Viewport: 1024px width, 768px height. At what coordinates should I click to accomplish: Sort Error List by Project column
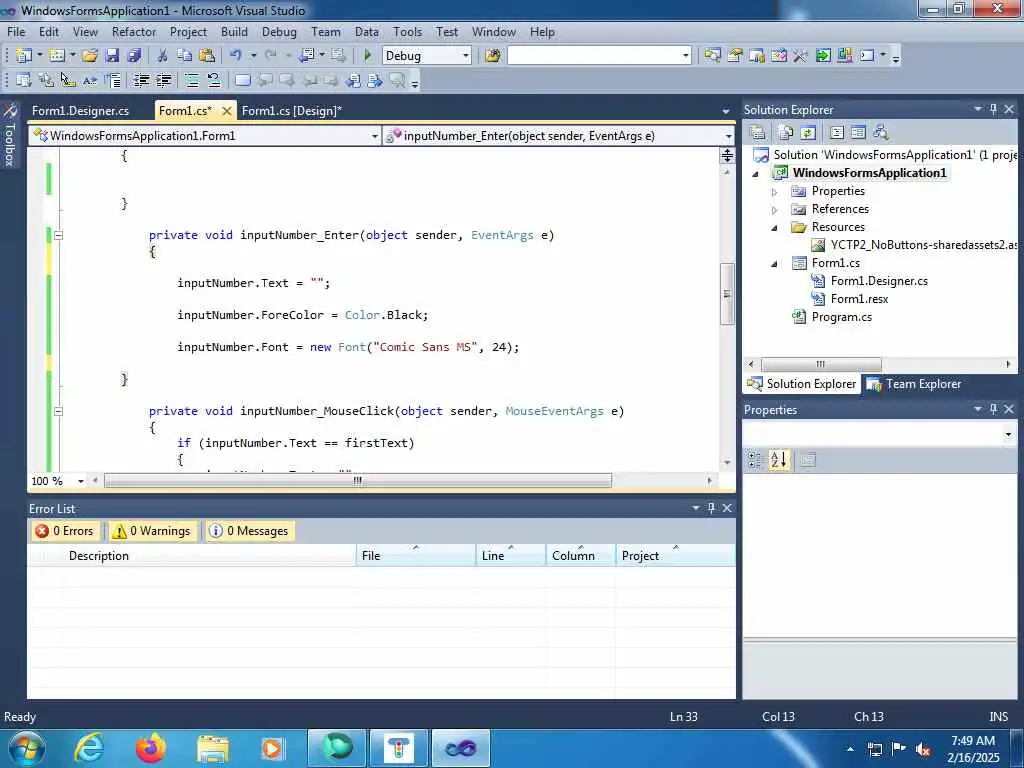[675, 556]
